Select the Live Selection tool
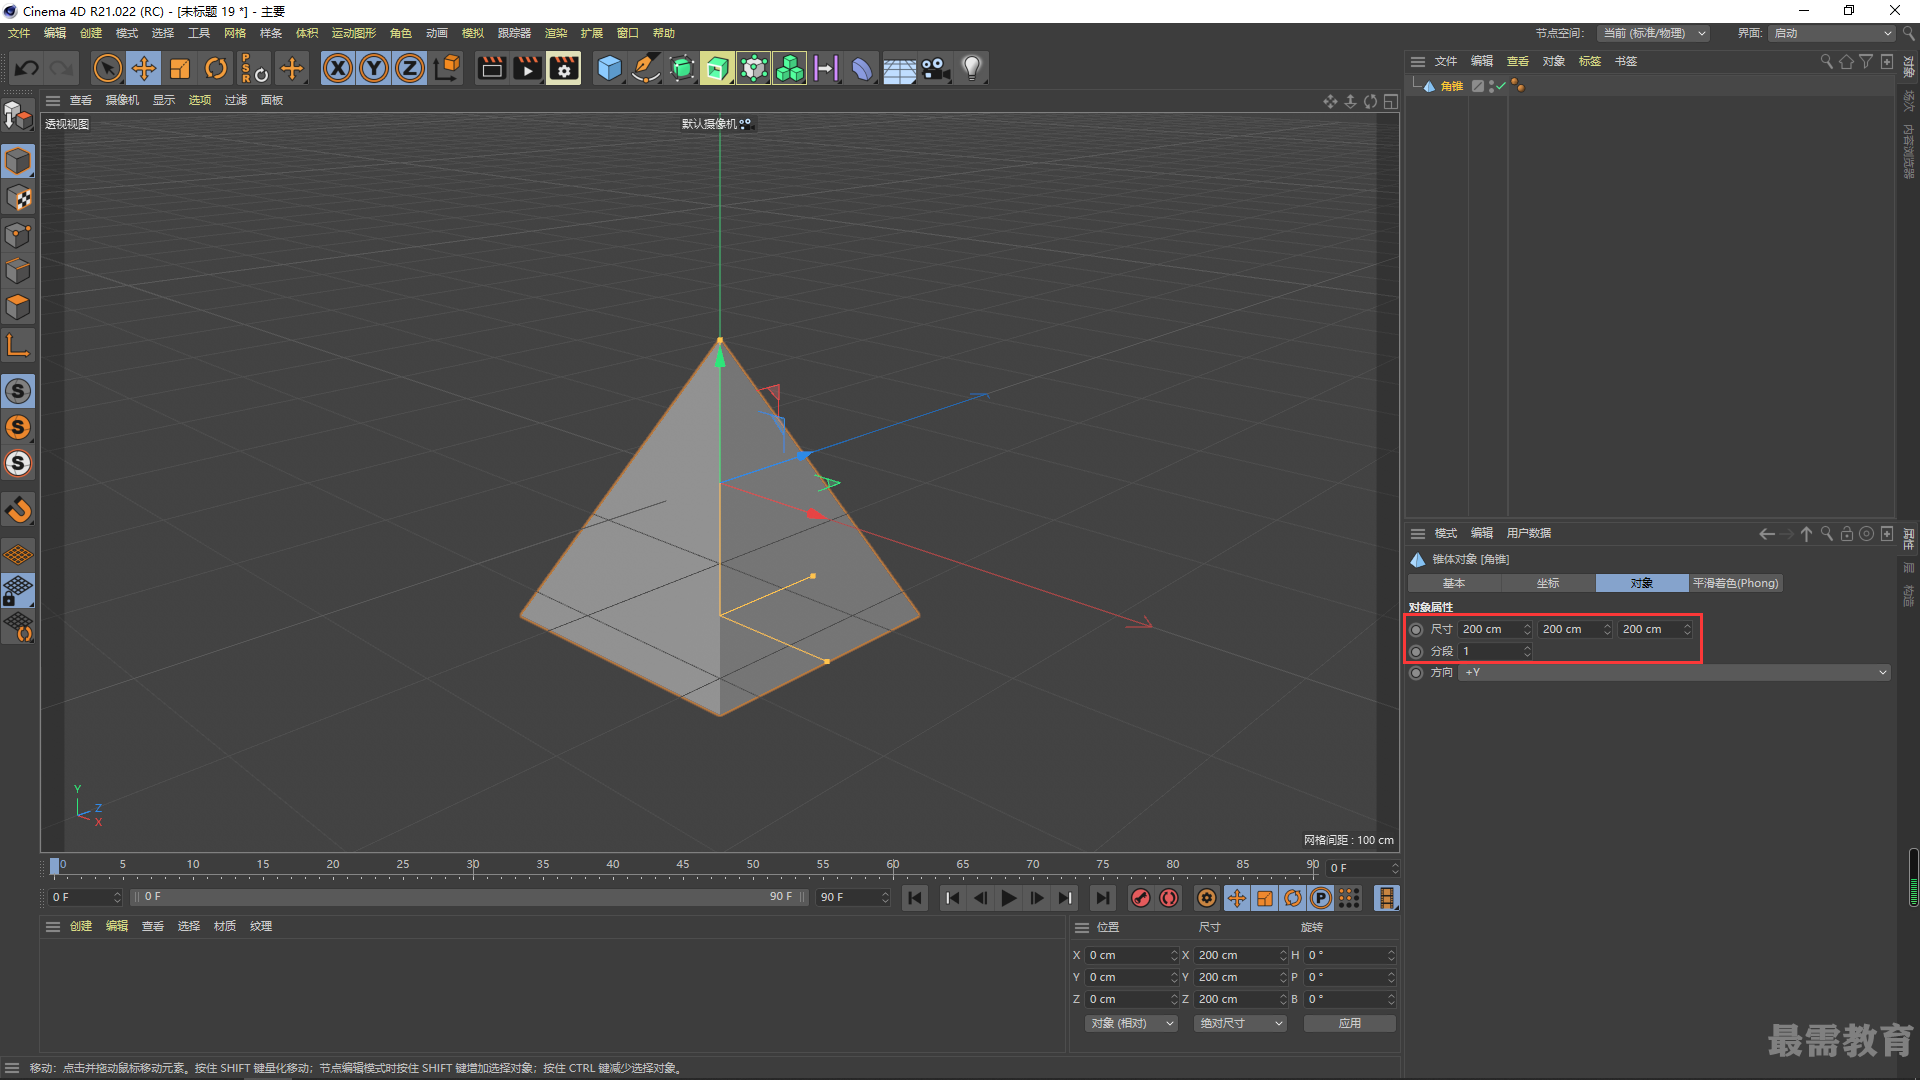 point(107,68)
